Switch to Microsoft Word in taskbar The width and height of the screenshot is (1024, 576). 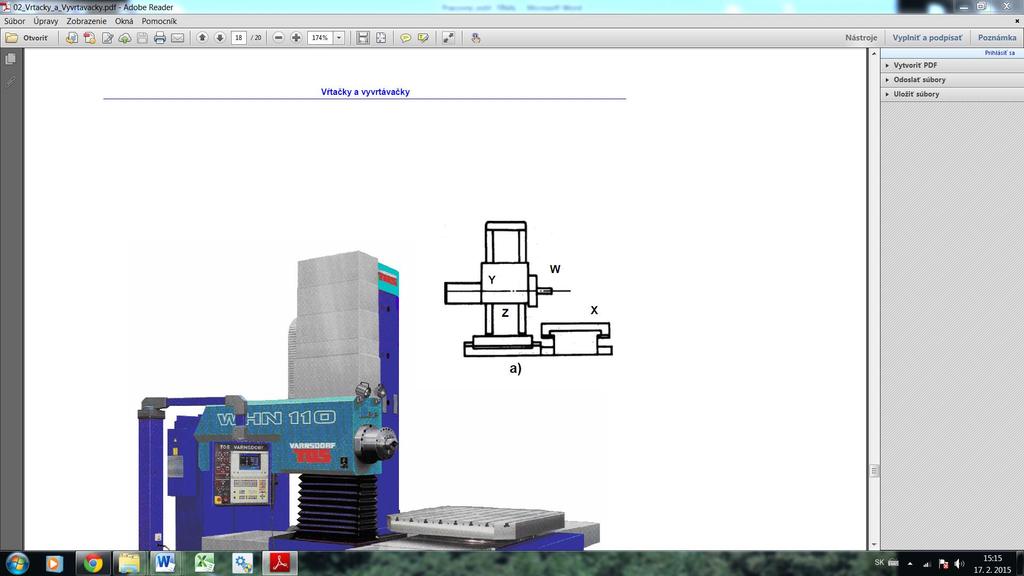(166, 563)
